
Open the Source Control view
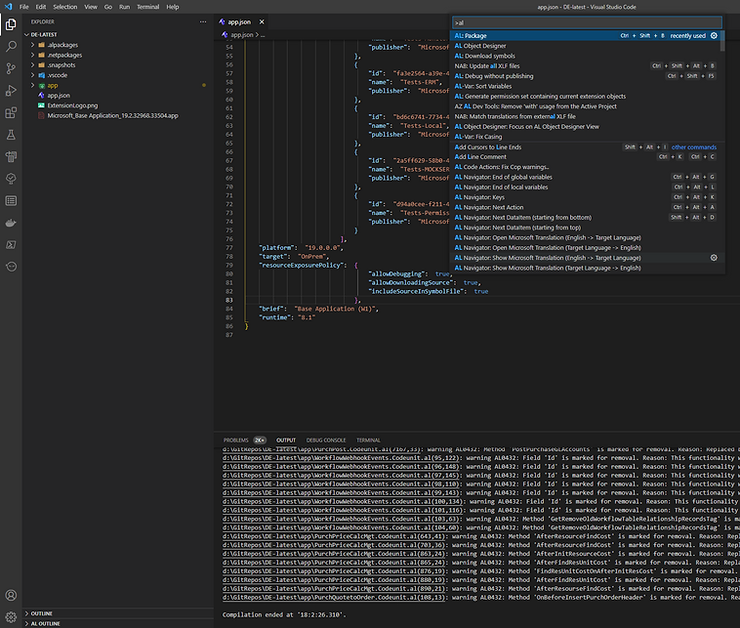point(11,67)
